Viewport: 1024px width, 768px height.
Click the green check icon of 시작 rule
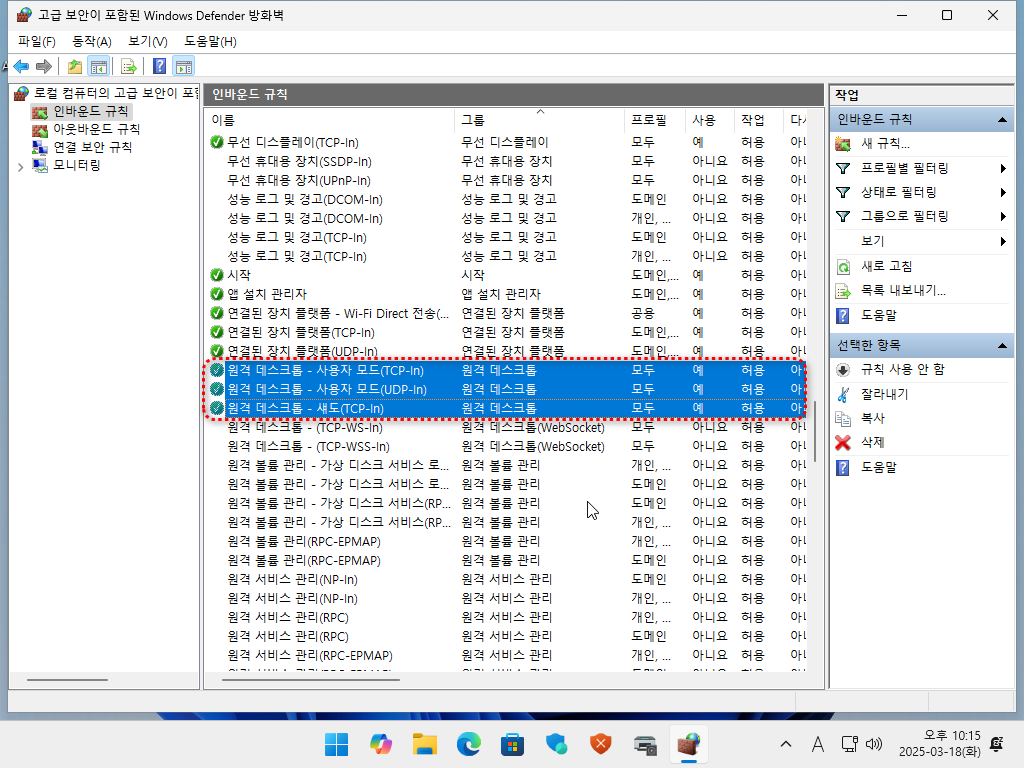217,275
